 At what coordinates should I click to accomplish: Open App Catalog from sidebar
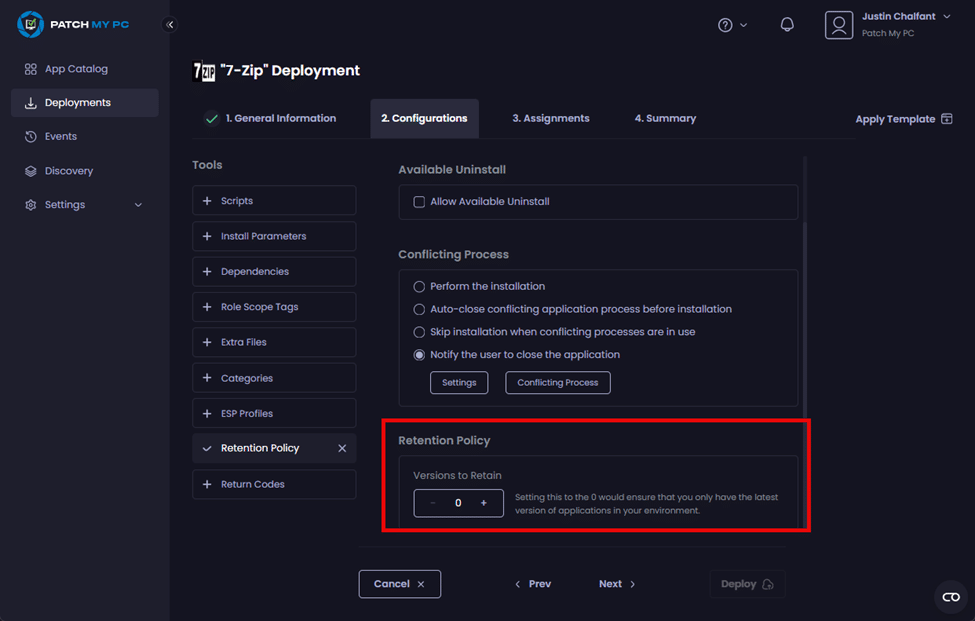76,69
